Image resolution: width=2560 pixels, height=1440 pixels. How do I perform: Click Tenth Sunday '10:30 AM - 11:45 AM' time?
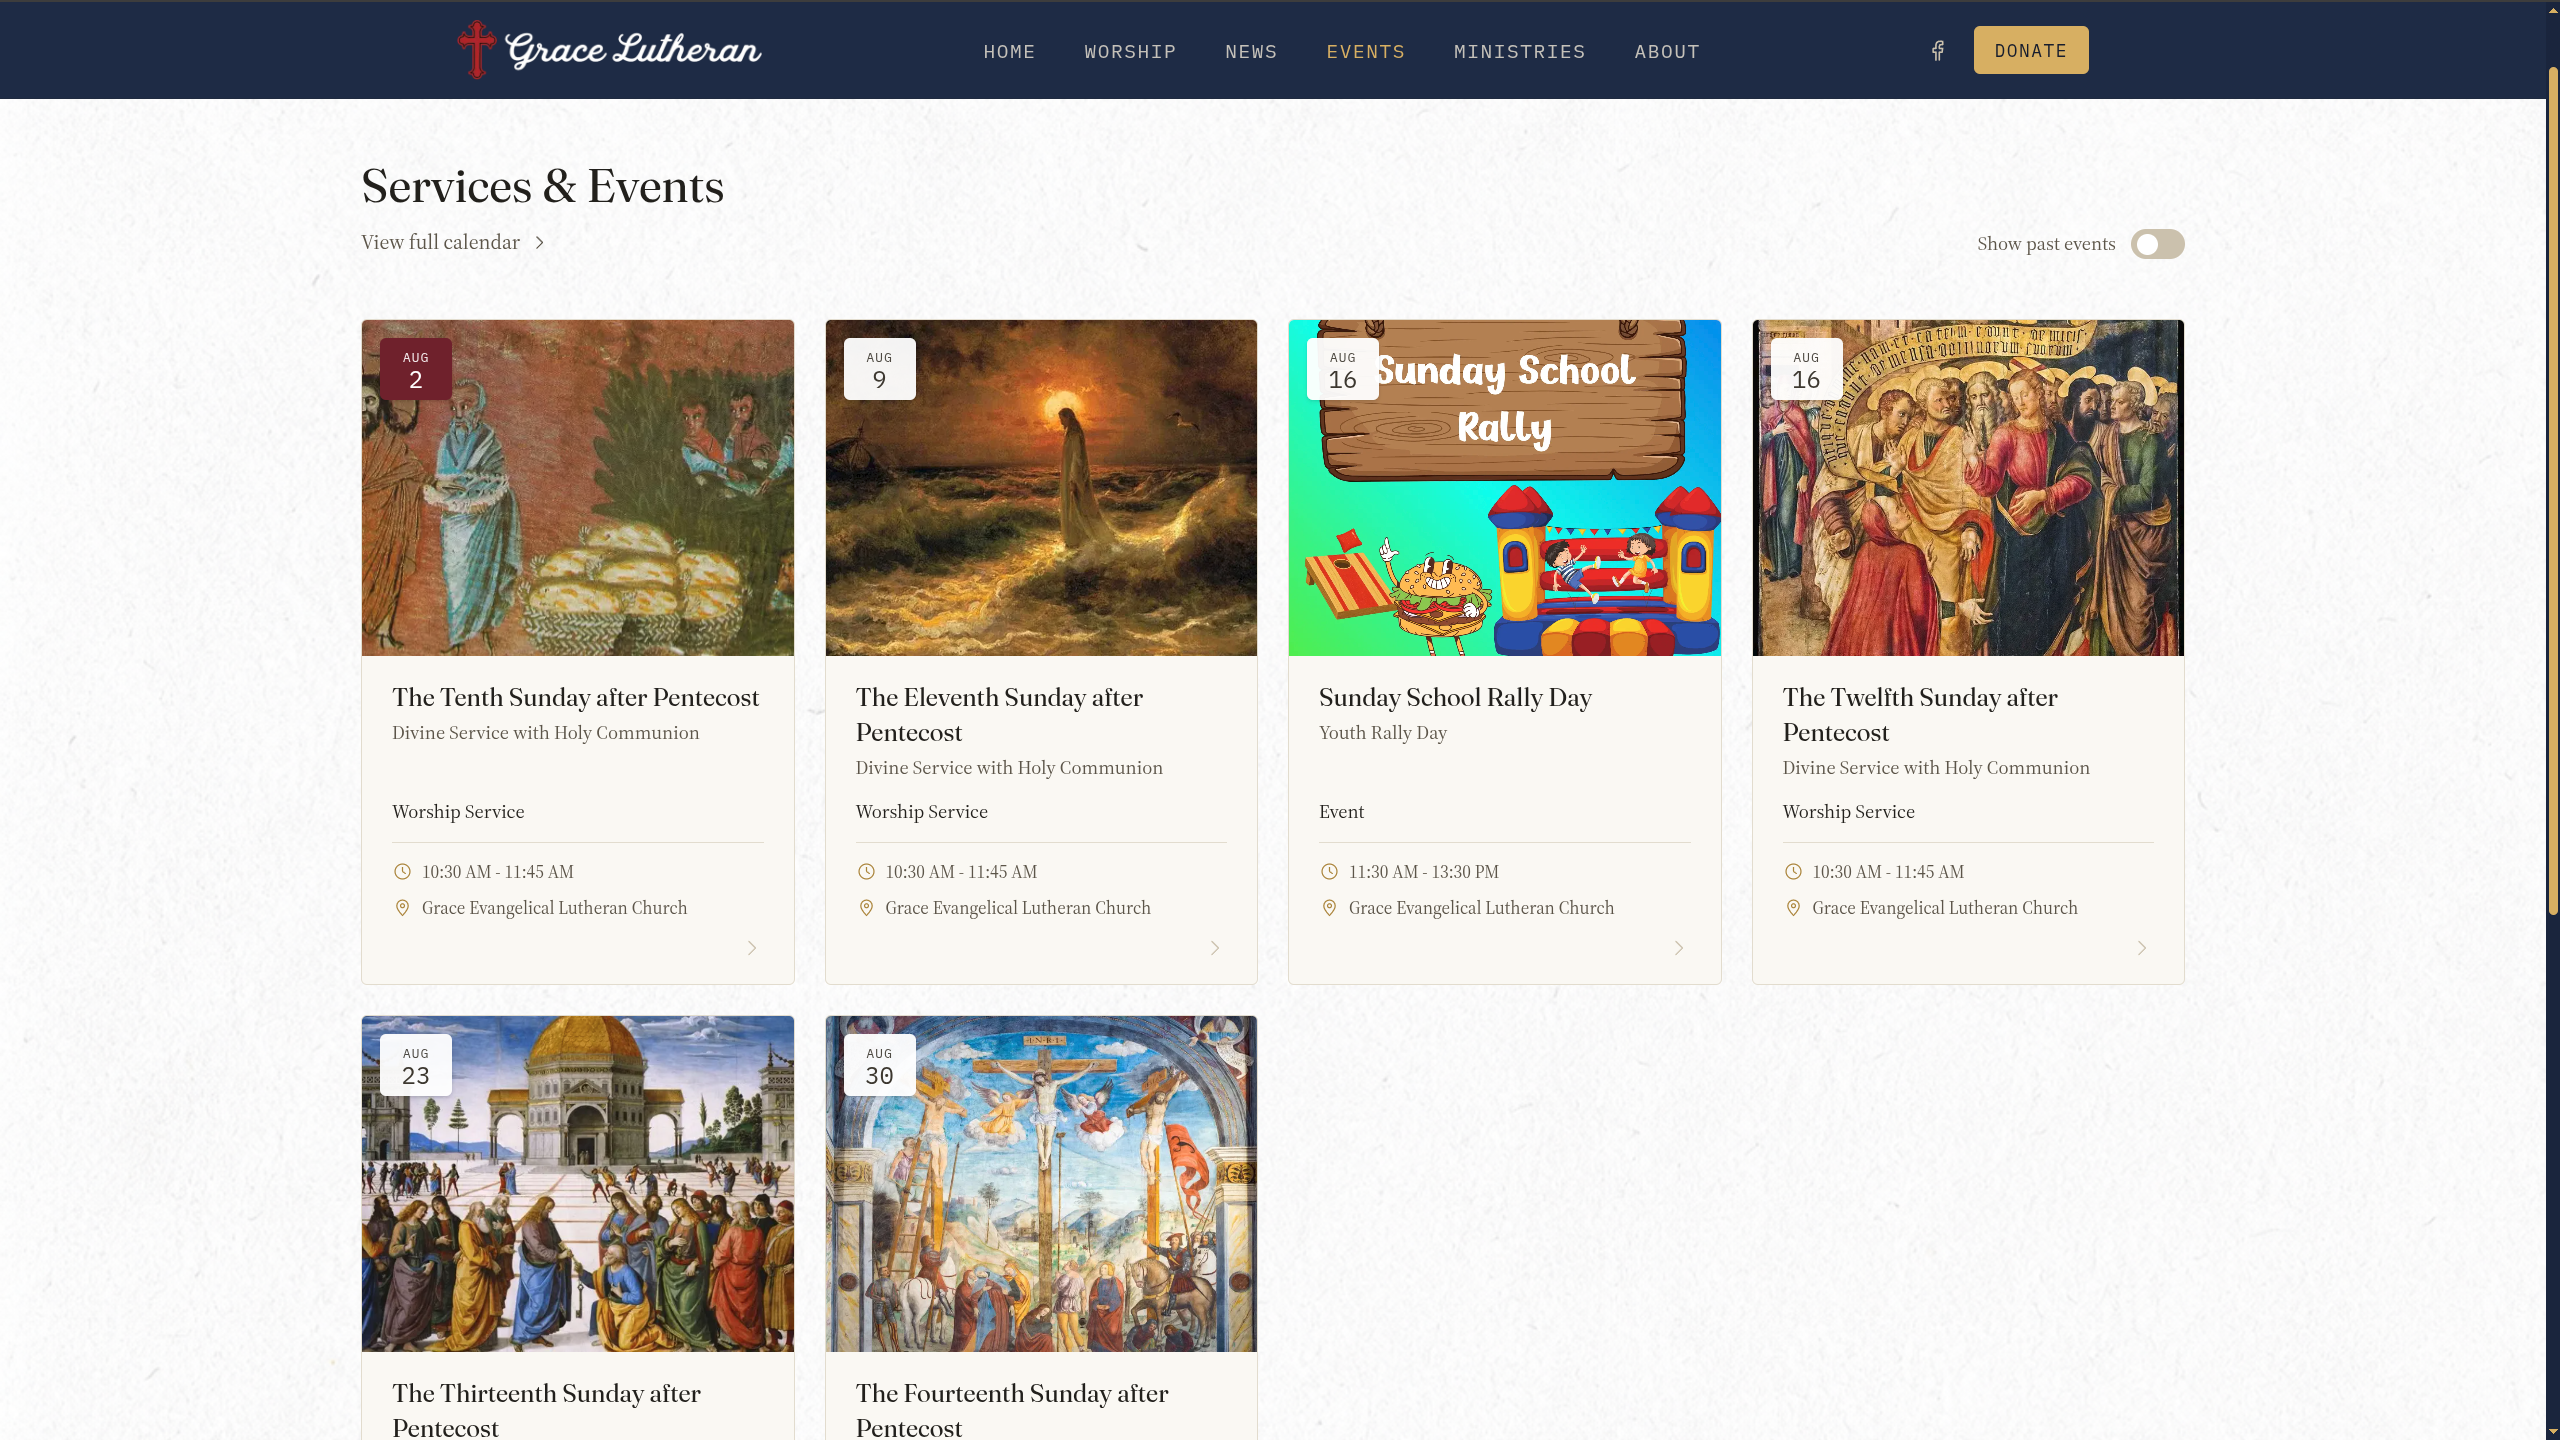[498, 872]
